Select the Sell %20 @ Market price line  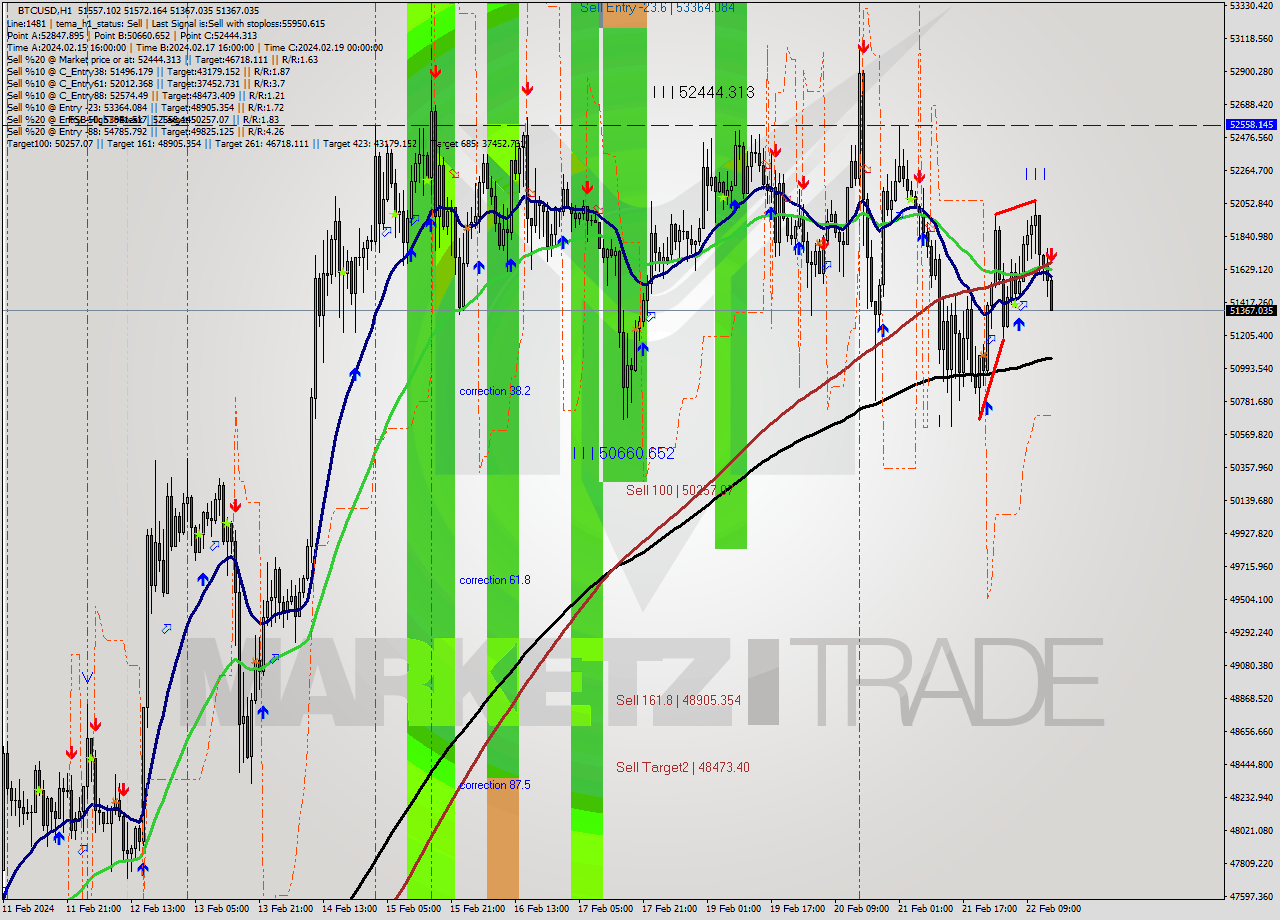coord(163,59)
